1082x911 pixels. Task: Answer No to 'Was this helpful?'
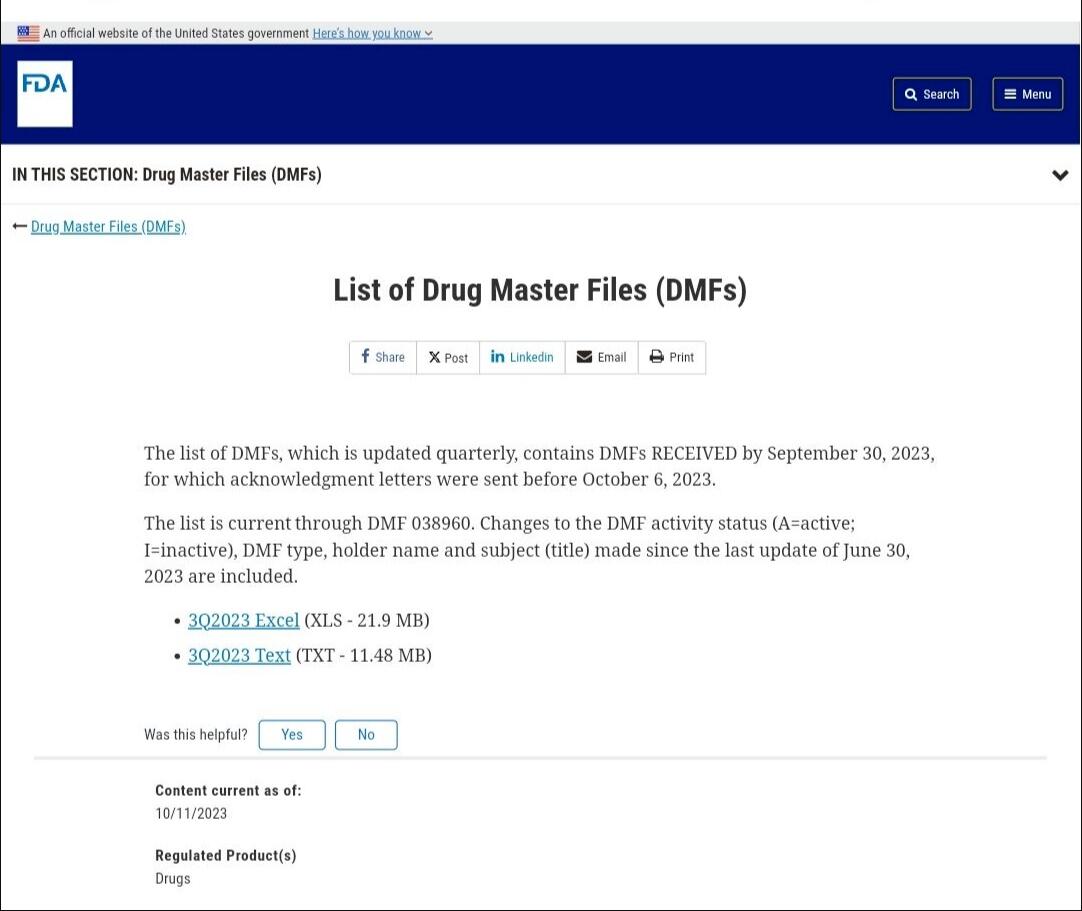pyautogui.click(x=366, y=734)
